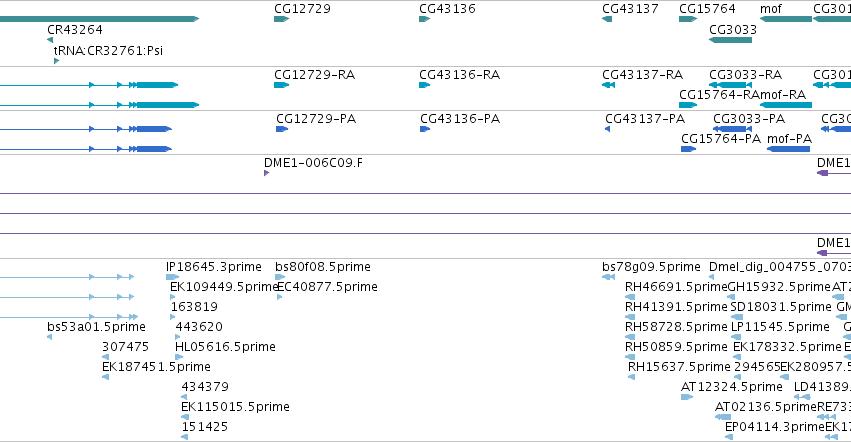
Task: Click the AT12324.5prime EST glyph
Action: [687, 397]
